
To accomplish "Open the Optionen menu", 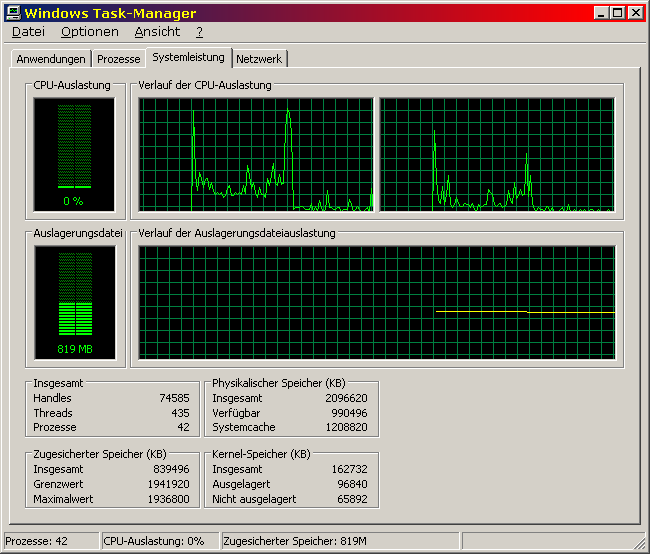I will pos(90,32).
